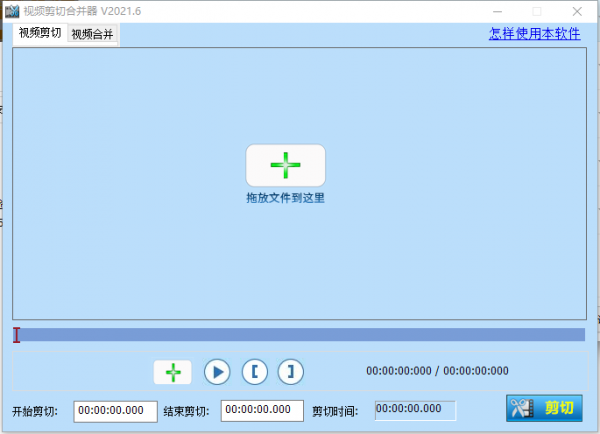Screen dimensions: 600x434
Task: Close the video cutter window
Action: coord(579,10)
